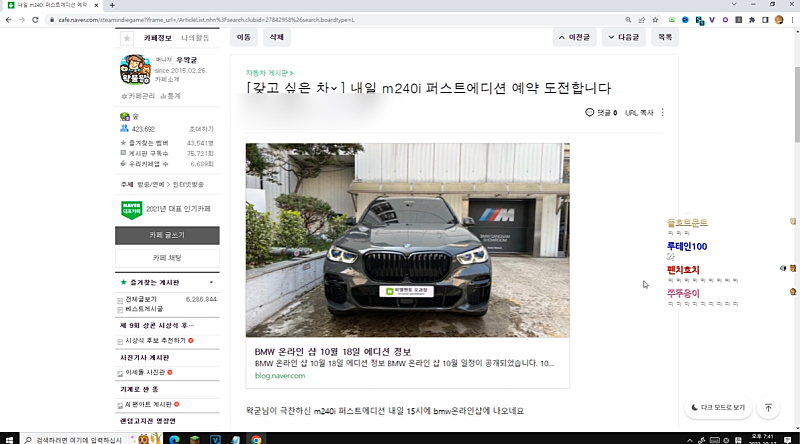Enable dark mode view
Viewport: 800px width, 444px height.
point(718,408)
